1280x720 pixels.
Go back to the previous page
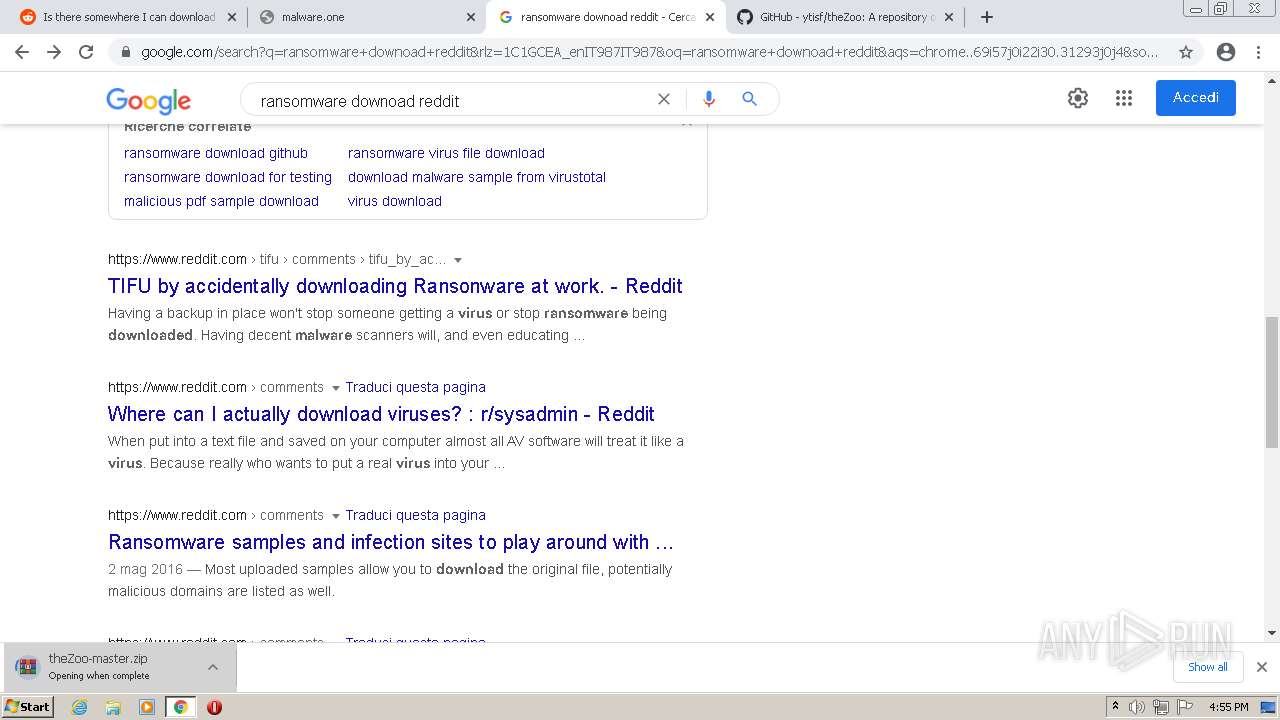22,52
